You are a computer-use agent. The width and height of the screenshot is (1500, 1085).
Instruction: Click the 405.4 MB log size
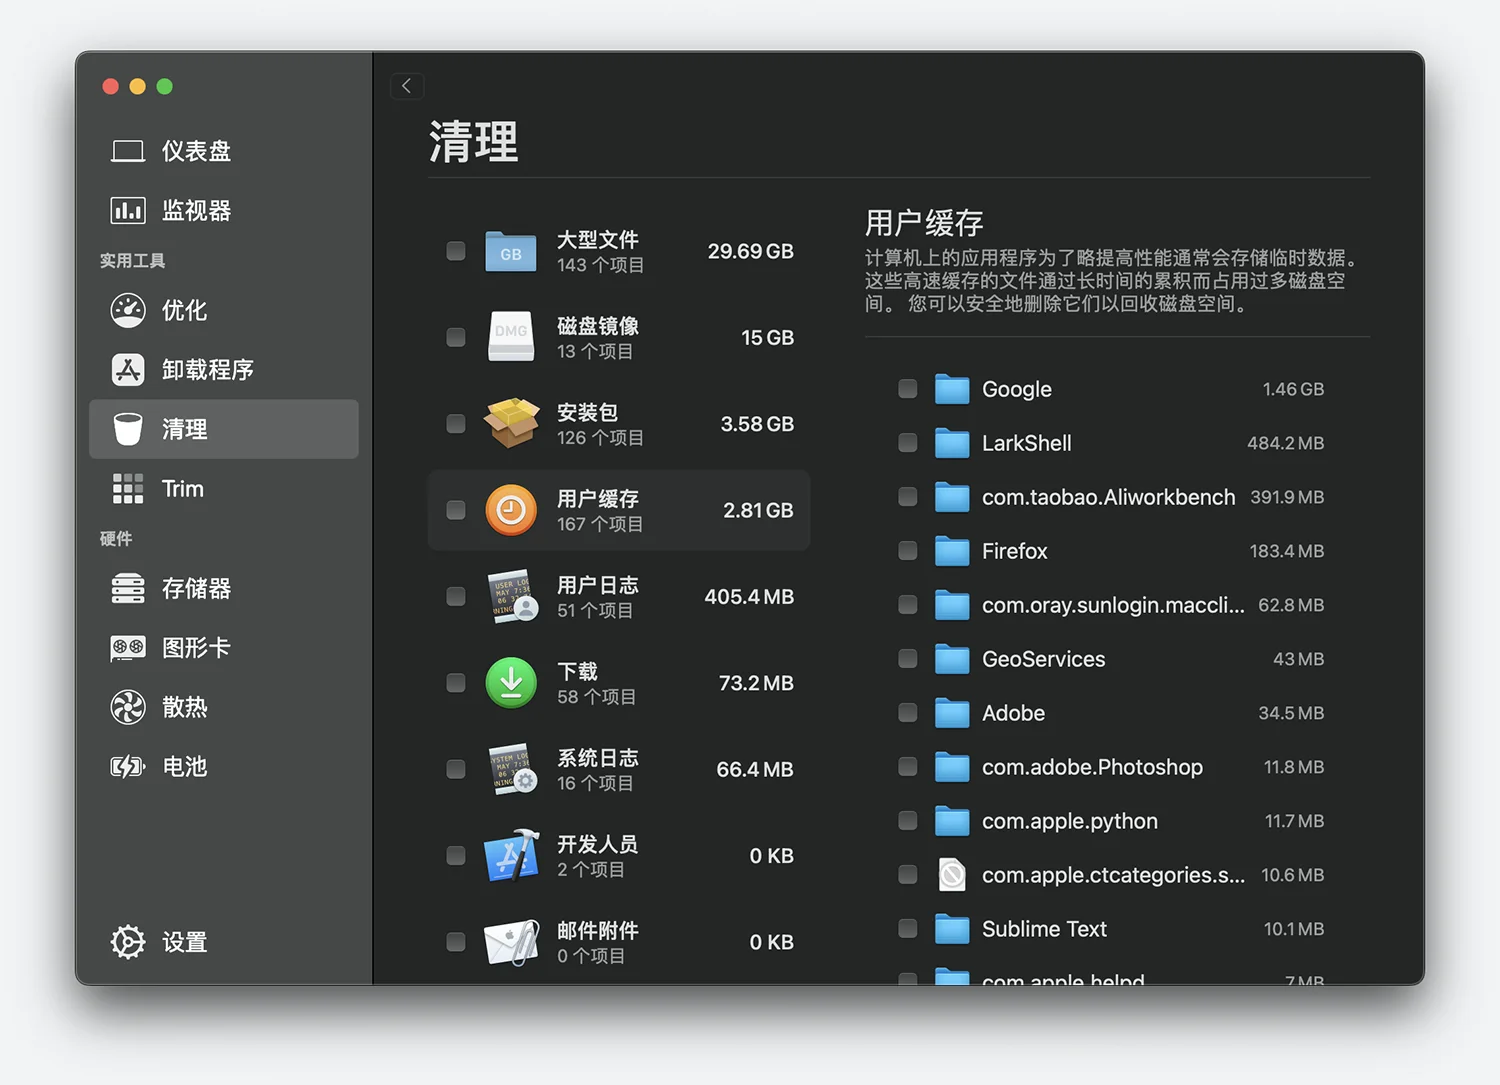[749, 597]
